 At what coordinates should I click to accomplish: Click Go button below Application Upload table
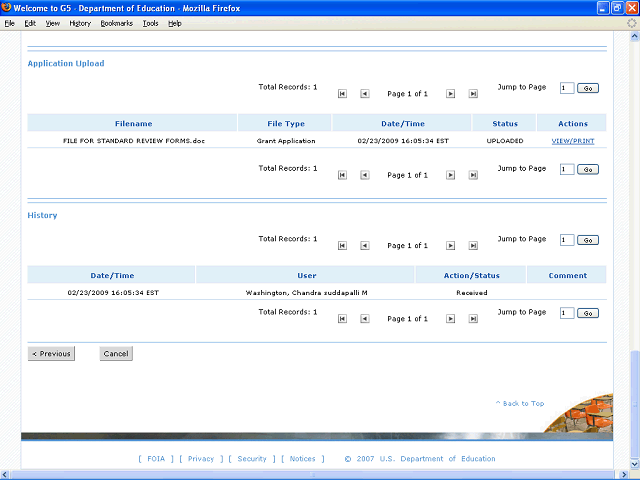[588, 169]
